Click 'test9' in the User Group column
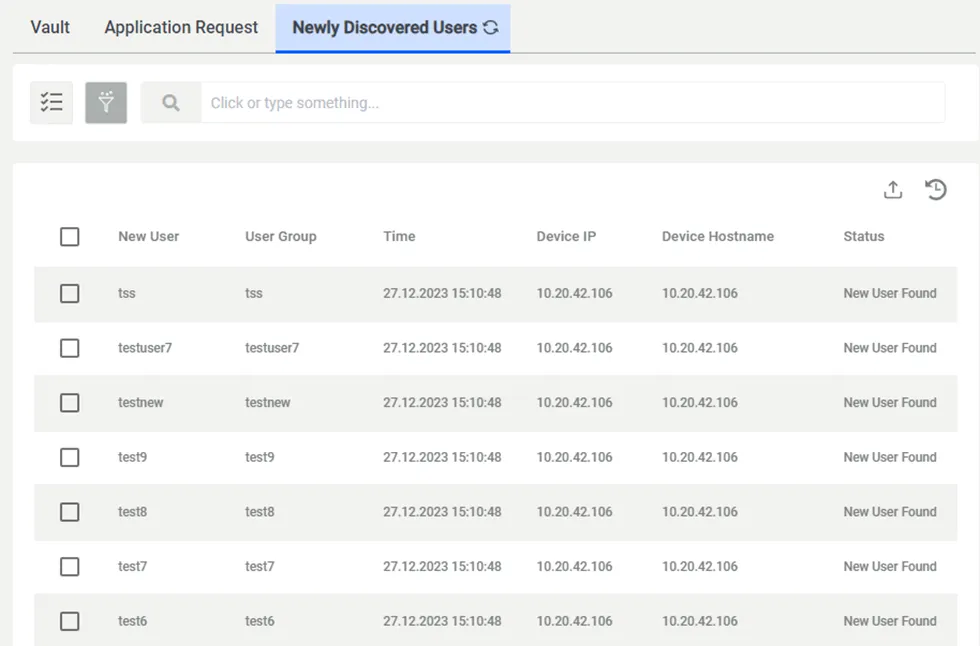Viewport: 980px width, 646px height. pyautogui.click(x=259, y=457)
